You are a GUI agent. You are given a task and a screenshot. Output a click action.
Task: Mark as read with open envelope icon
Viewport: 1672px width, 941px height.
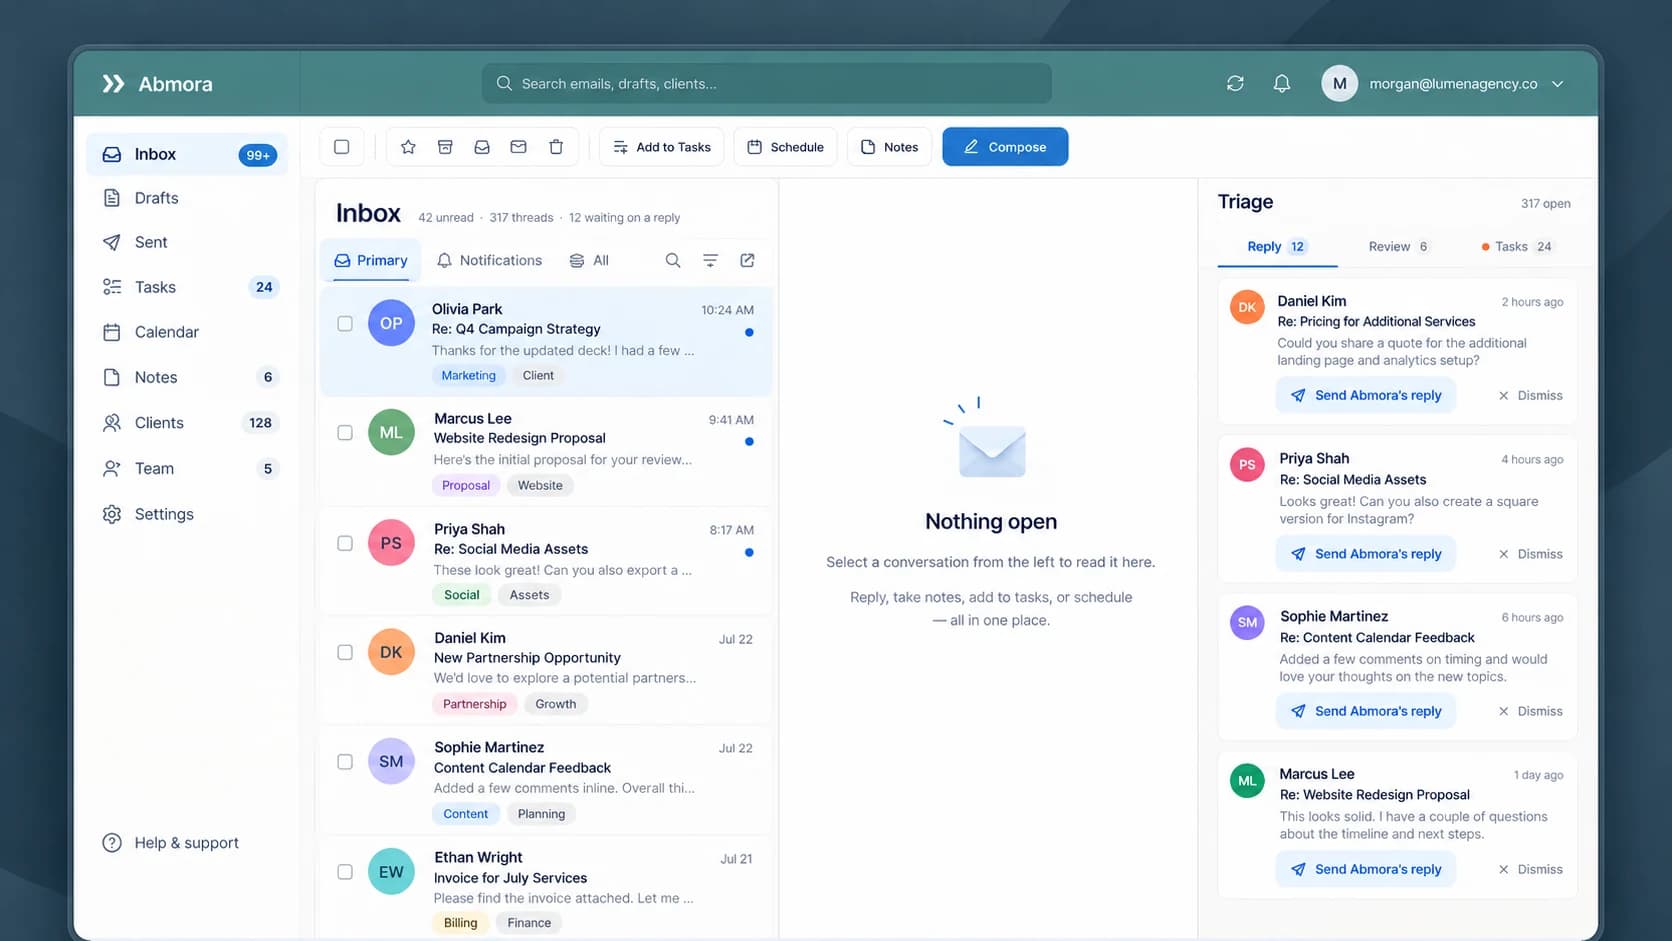click(x=482, y=147)
